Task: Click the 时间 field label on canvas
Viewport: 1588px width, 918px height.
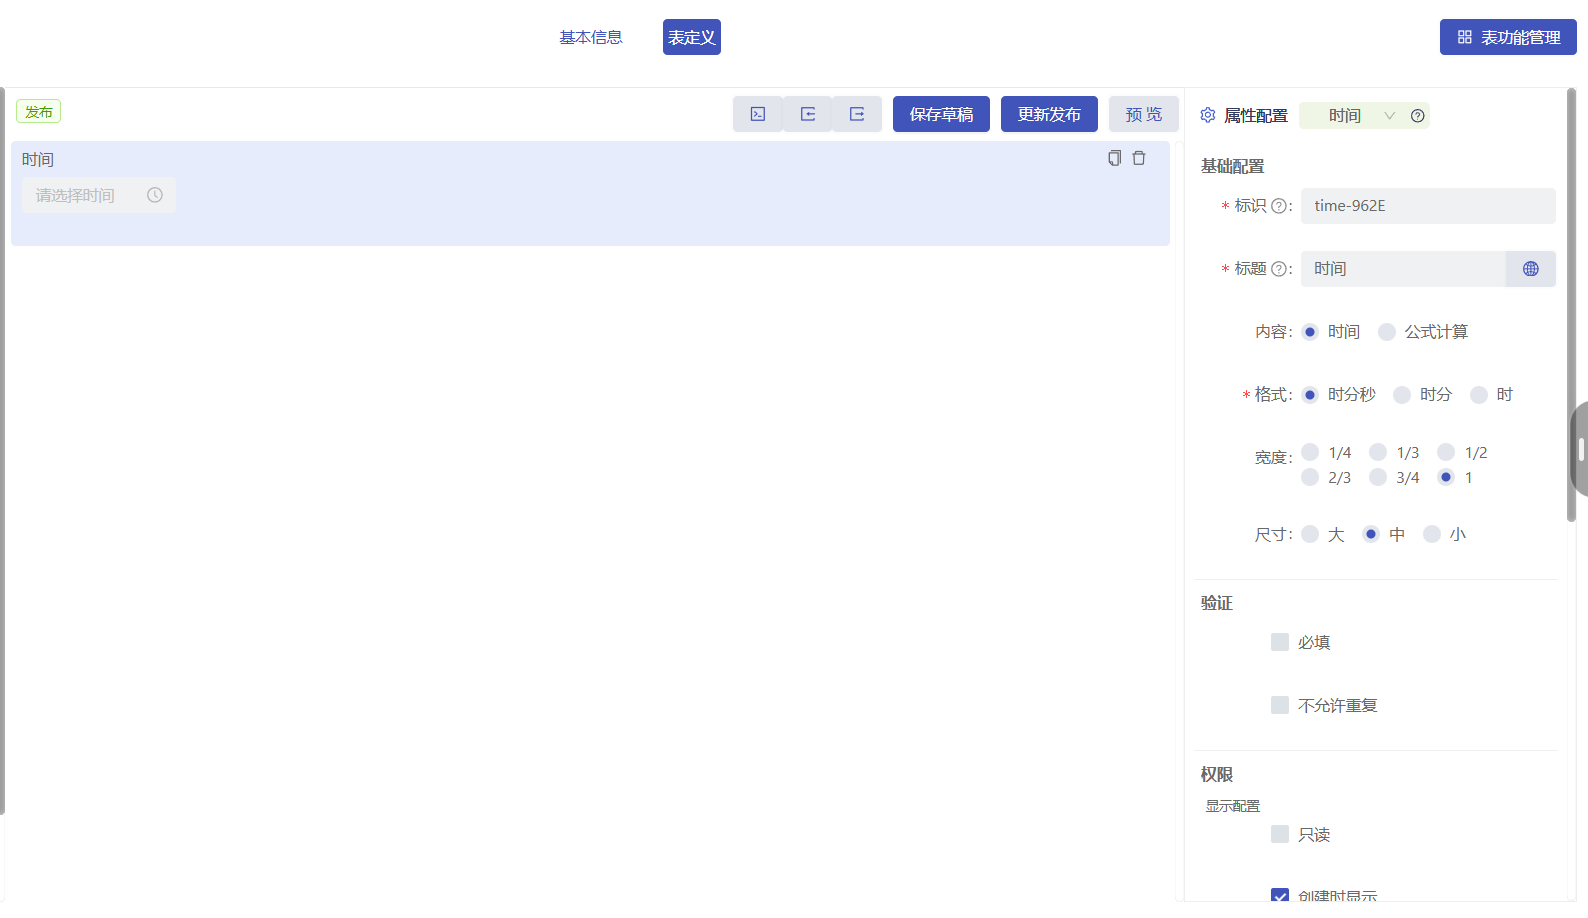Action: 38,160
